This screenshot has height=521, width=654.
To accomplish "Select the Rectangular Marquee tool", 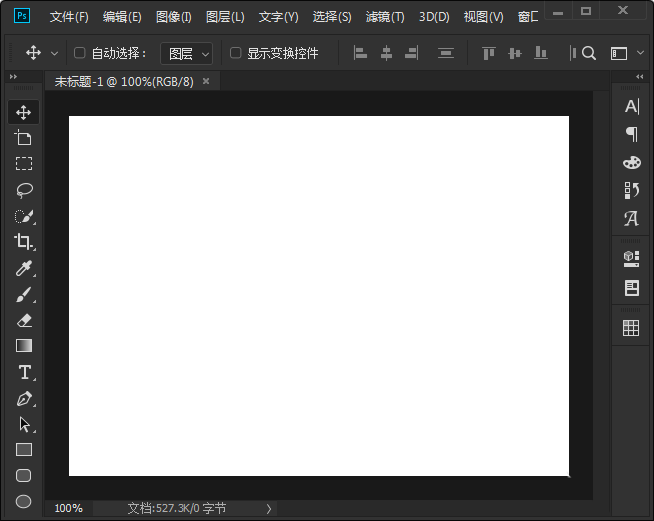I will (x=24, y=164).
